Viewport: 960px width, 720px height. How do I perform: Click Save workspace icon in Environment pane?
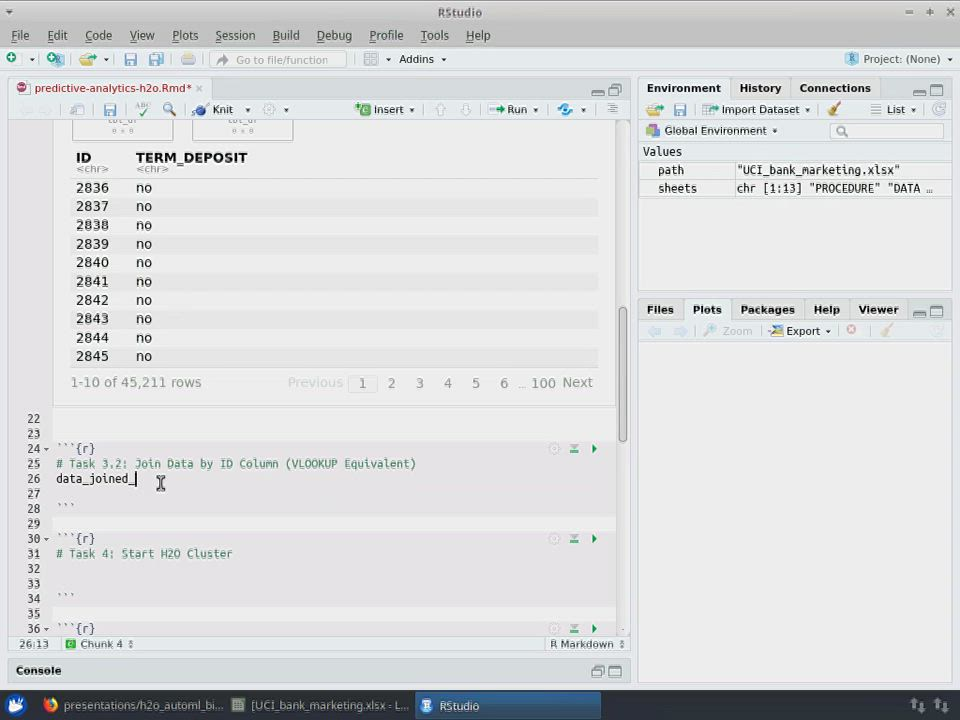(680, 110)
